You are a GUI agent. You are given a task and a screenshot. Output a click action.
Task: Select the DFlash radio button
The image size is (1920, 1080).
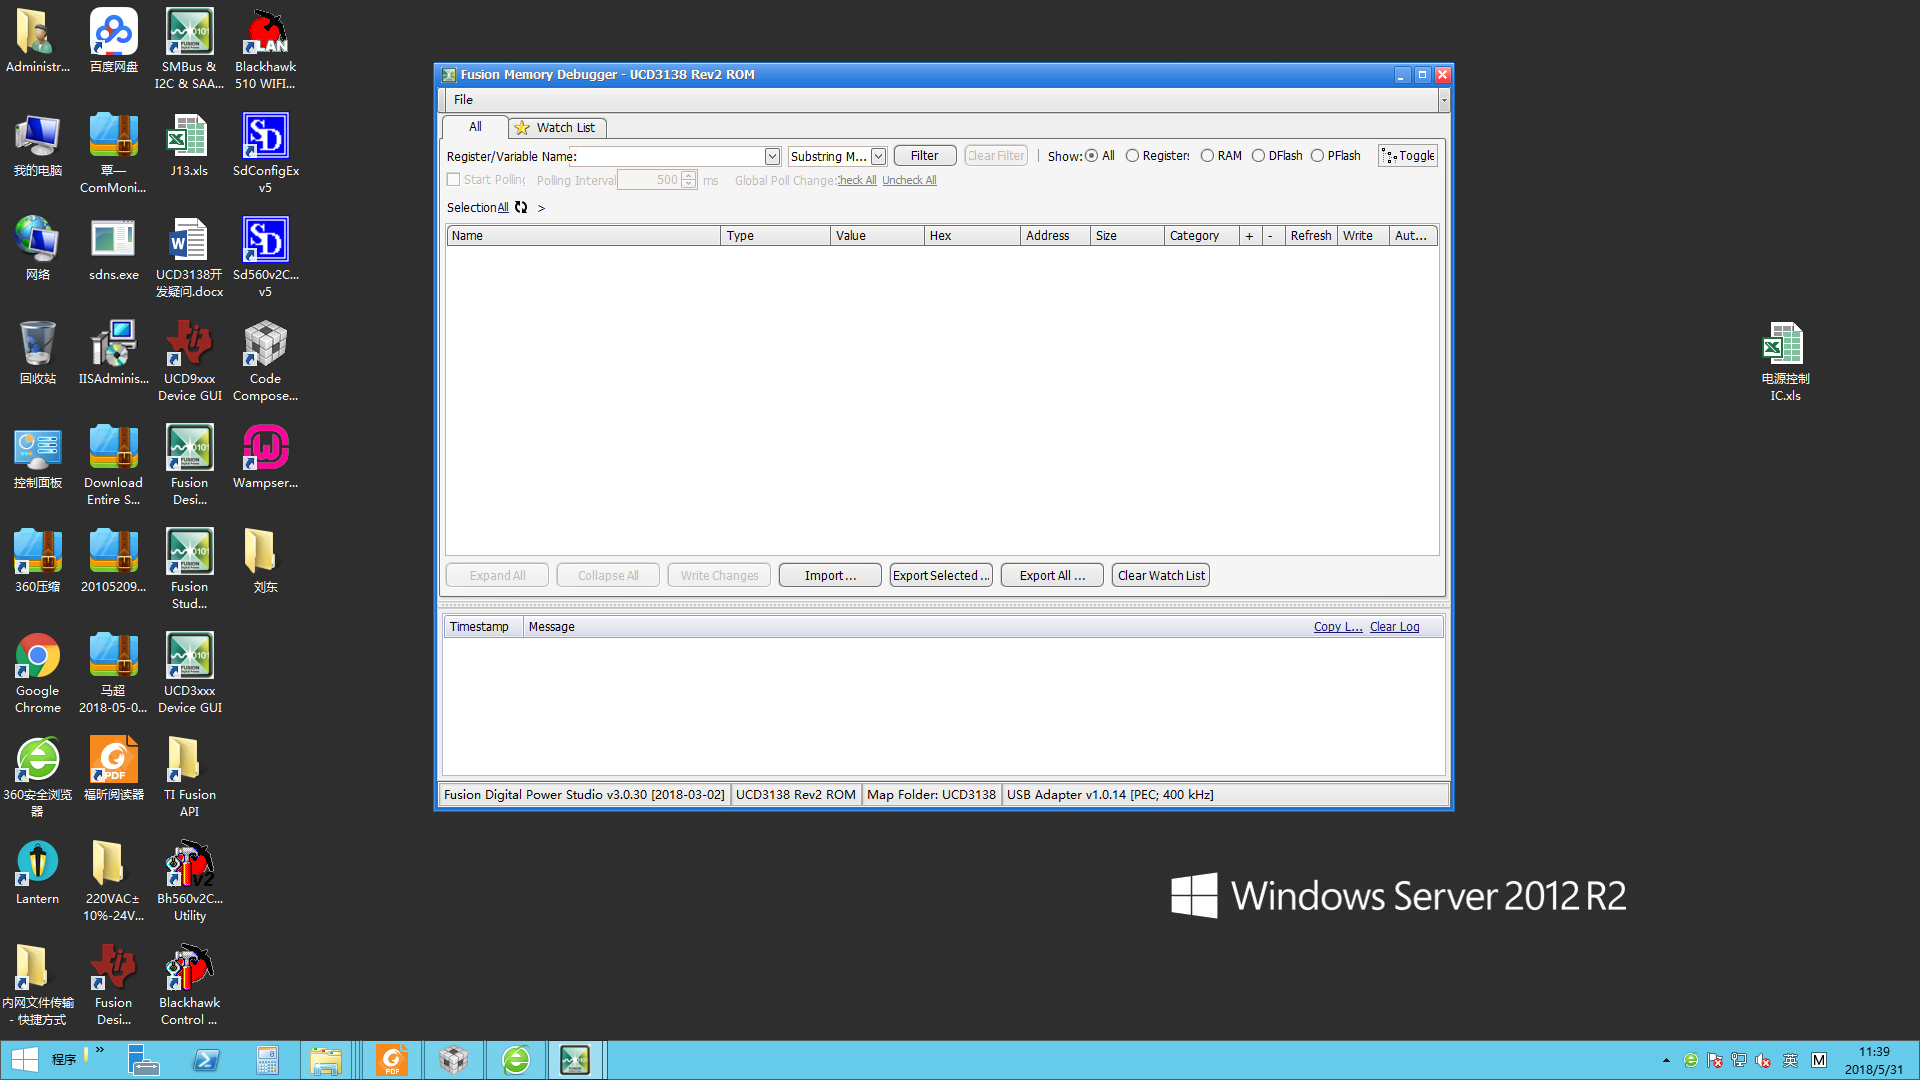coord(1259,156)
